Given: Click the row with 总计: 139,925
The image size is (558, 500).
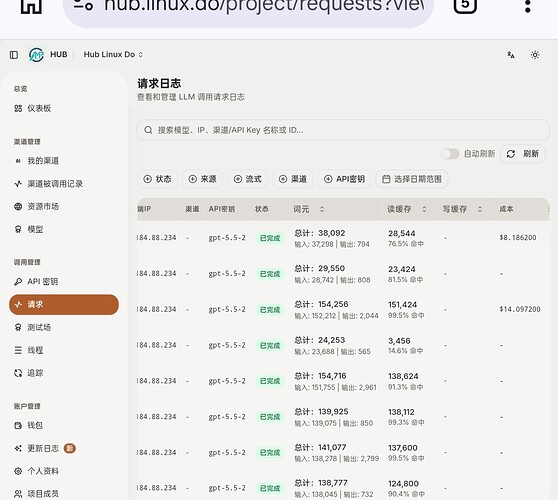Looking at the screenshot, I should click(343, 417).
